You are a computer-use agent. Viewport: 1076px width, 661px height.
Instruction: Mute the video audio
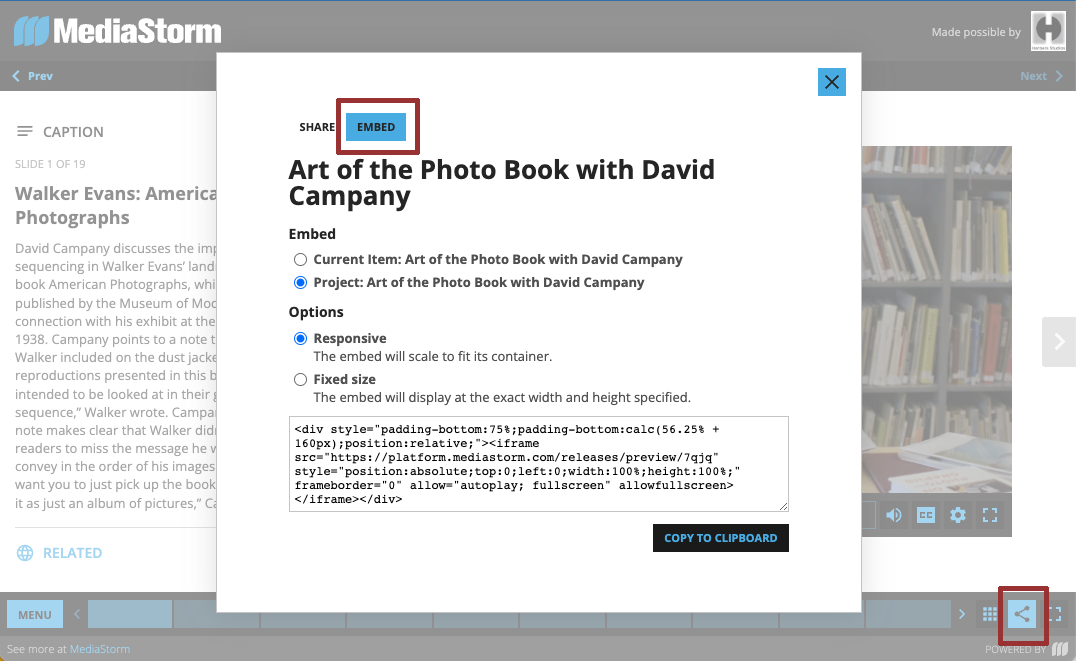point(894,514)
